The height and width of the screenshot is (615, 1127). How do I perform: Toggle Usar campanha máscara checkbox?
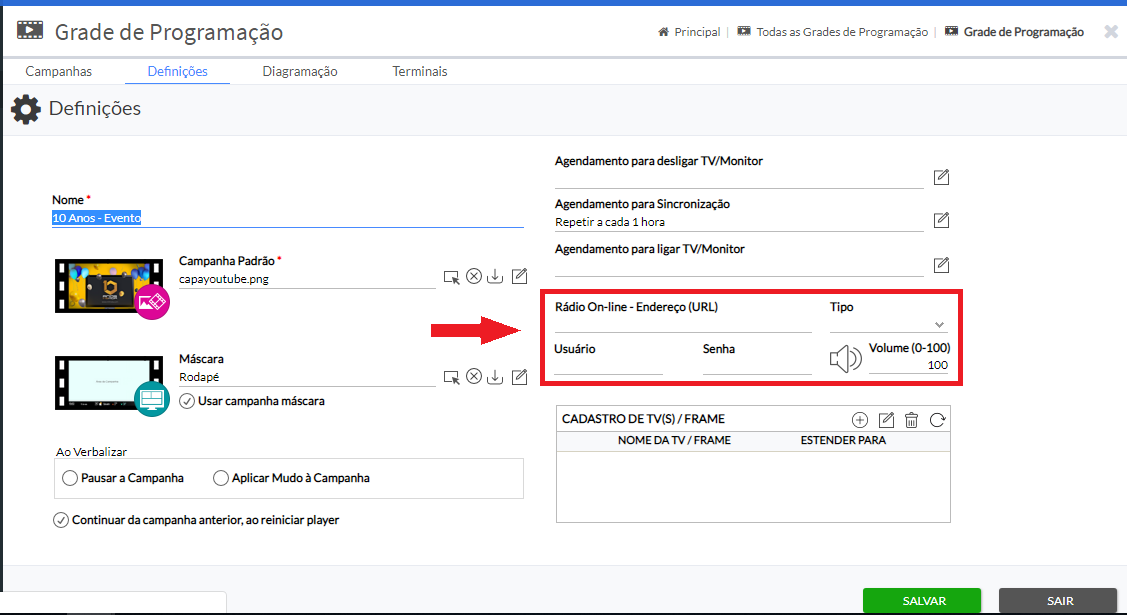(187, 401)
